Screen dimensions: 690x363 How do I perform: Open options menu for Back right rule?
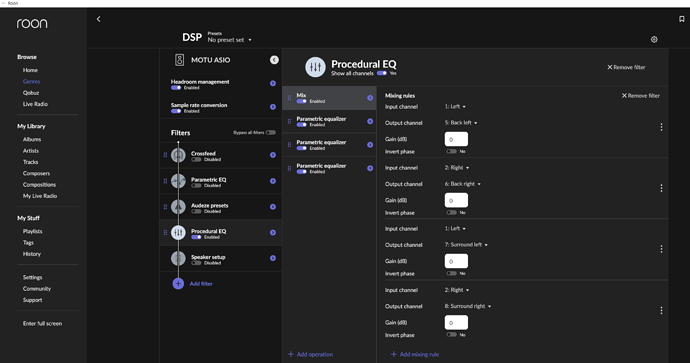click(661, 188)
